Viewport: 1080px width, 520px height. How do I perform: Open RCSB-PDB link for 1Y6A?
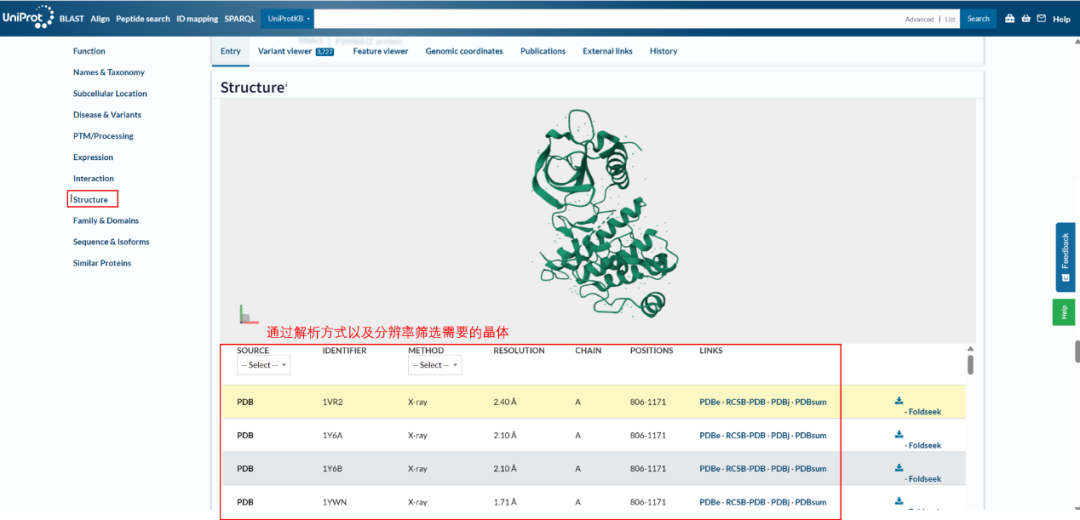coord(746,435)
